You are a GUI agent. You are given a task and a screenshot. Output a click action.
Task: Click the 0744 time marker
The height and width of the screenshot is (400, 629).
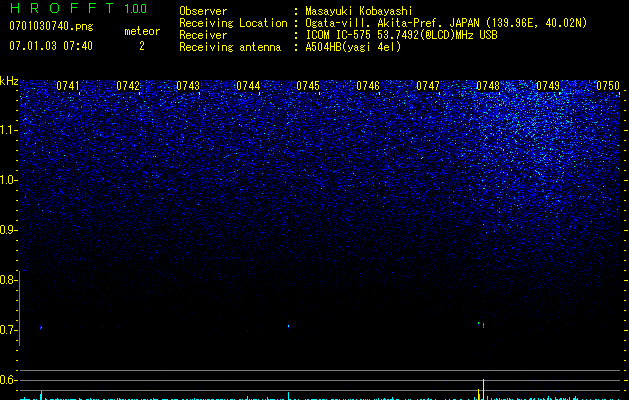point(248,86)
